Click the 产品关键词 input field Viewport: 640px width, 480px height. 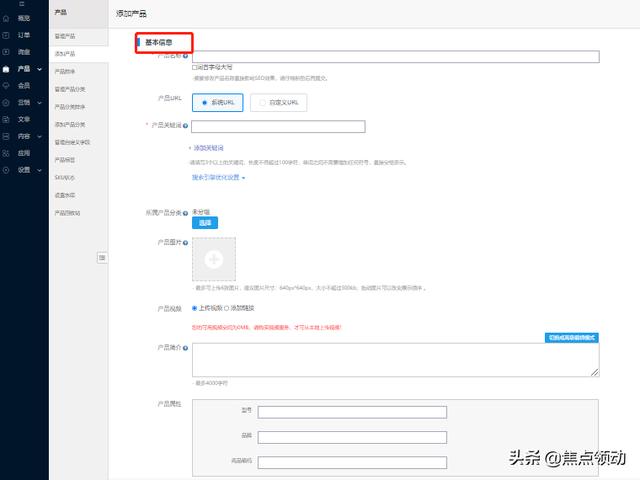[277, 126]
